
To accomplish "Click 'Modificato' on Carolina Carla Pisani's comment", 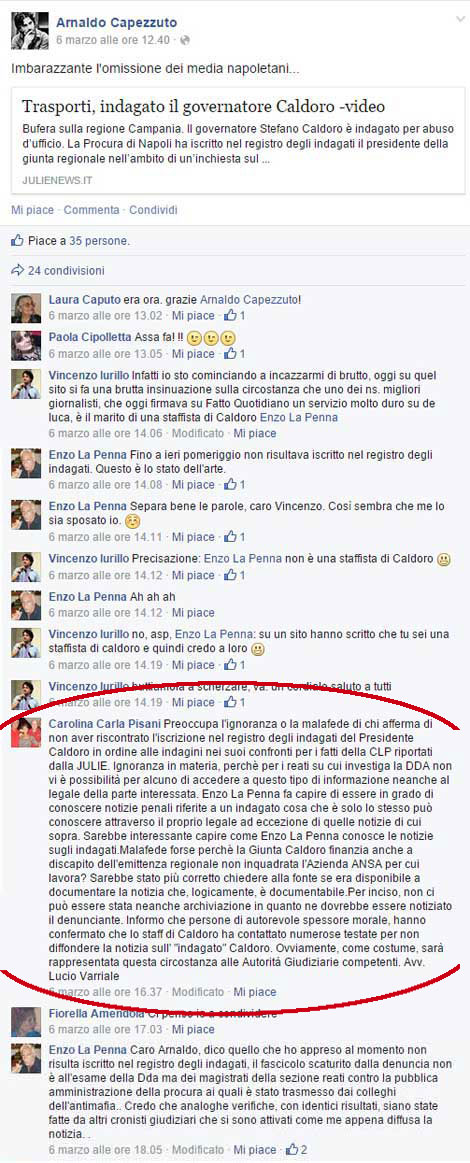I will tap(198, 992).
